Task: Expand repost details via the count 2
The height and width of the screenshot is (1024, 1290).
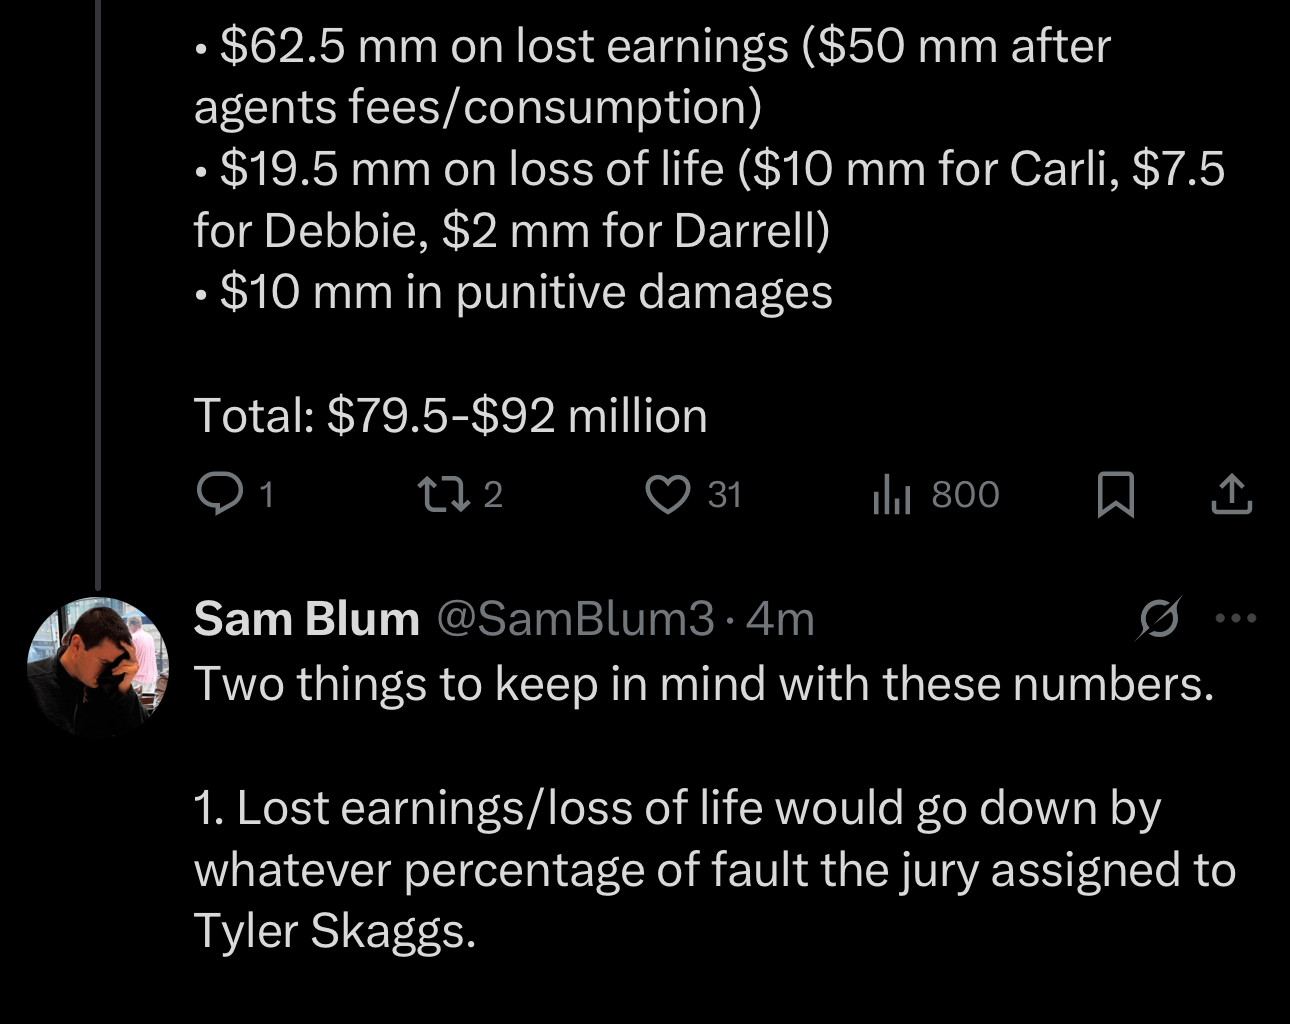Action: pyautogui.click(x=491, y=493)
